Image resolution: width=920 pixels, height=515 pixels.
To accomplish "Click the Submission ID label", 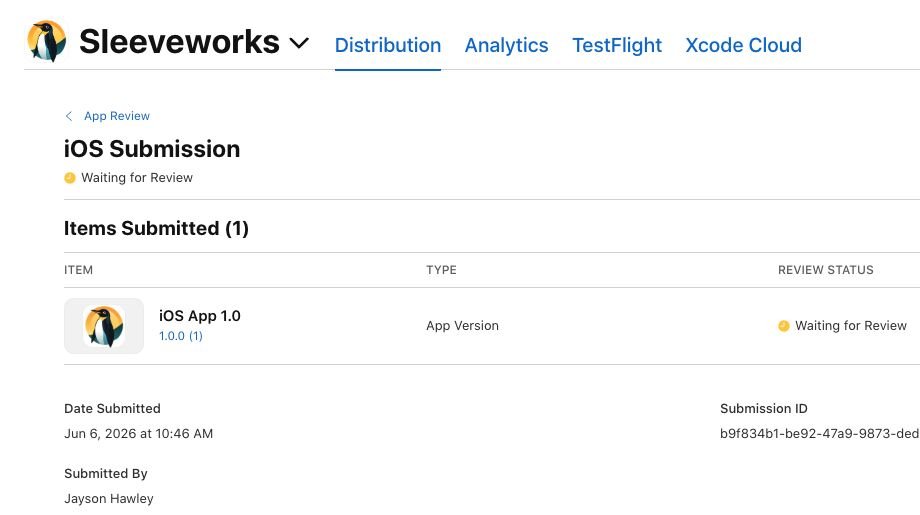I will tap(763, 409).
